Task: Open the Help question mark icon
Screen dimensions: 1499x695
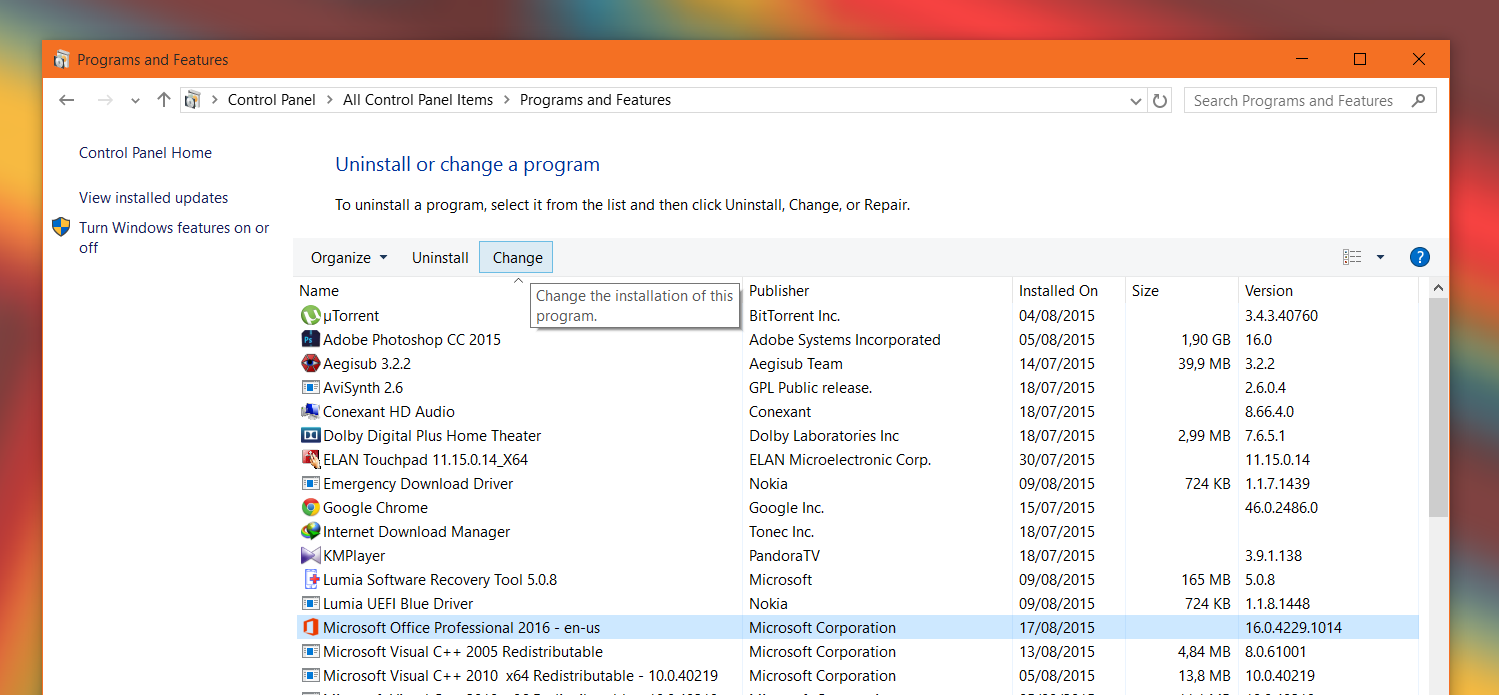Action: click(1419, 257)
